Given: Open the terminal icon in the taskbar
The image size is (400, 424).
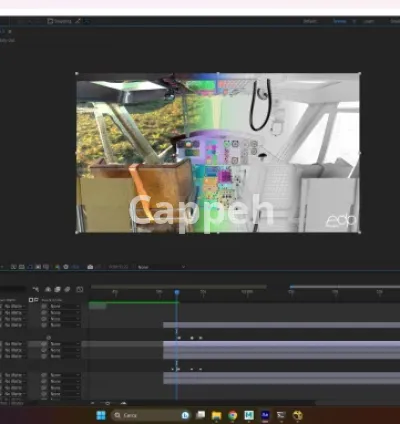Looking at the screenshot, I should 281,415.
